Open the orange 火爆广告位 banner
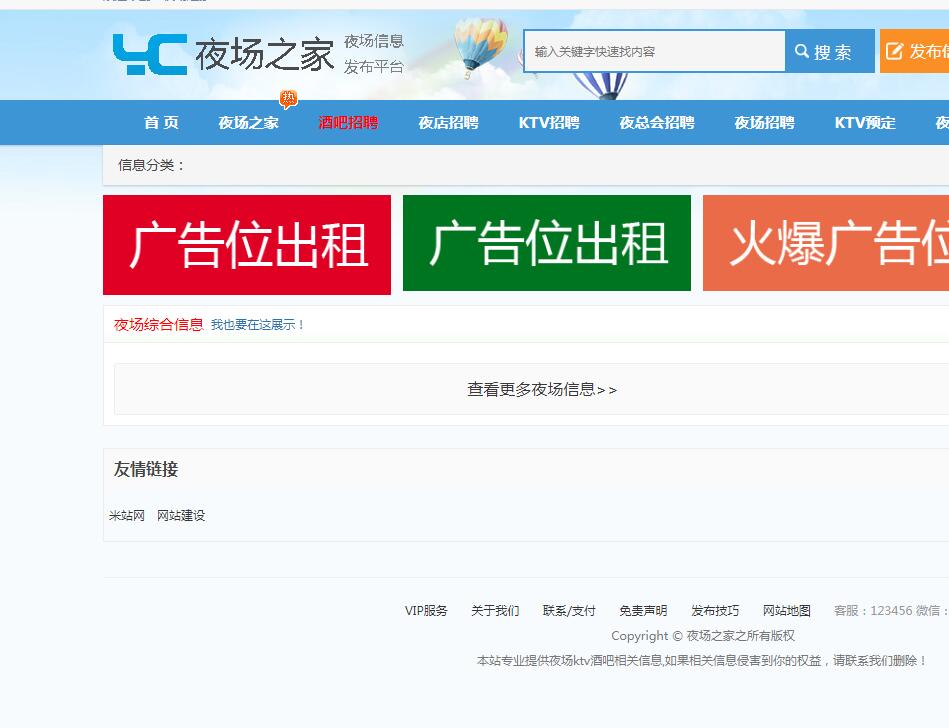Viewport: 949px width, 728px height. coord(826,243)
